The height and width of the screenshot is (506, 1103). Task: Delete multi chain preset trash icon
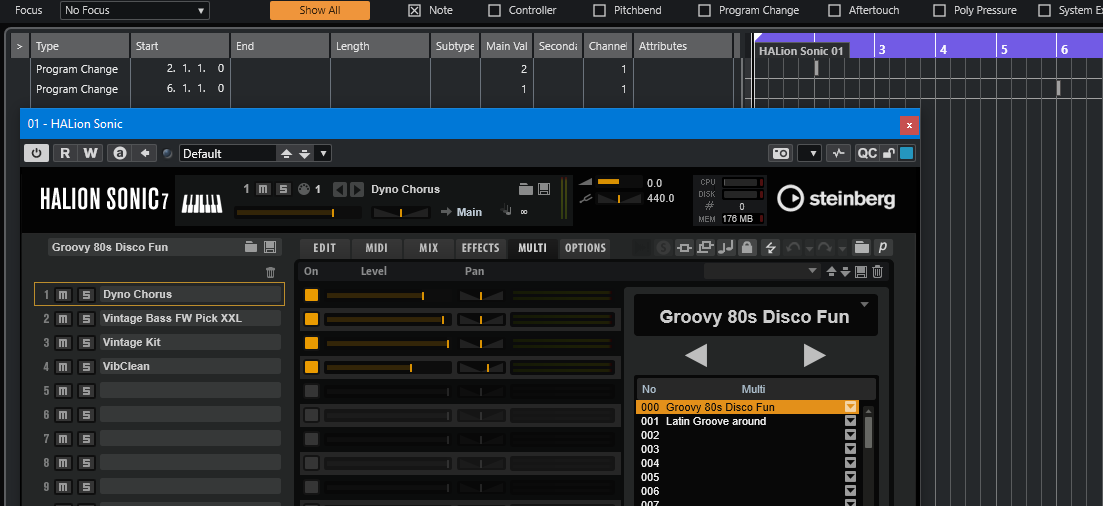click(877, 272)
